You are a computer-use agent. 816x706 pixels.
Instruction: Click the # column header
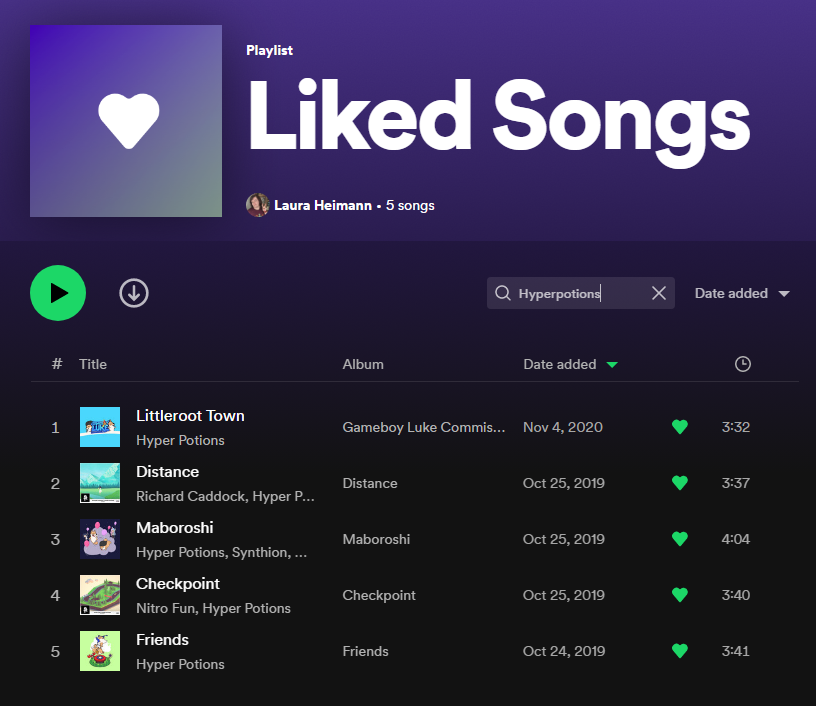tap(57, 364)
